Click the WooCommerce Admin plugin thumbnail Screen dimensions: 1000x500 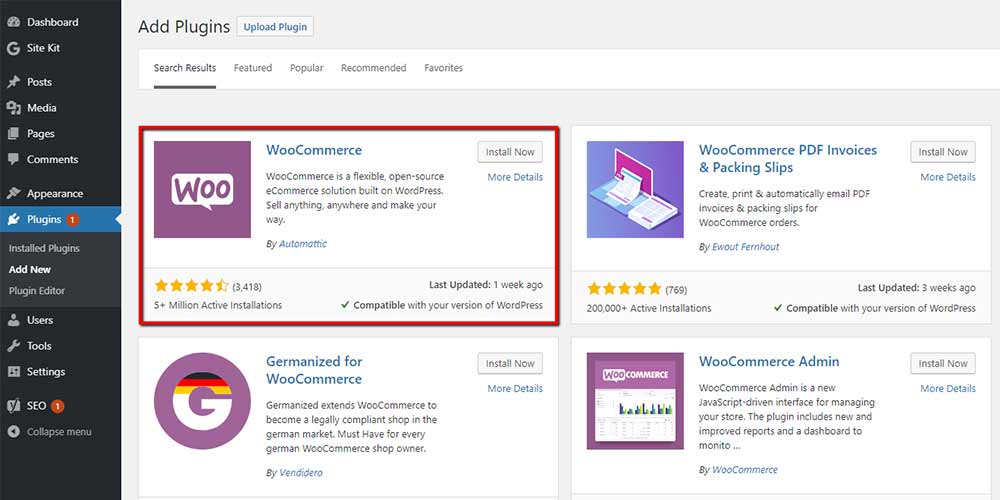pyautogui.click(x=635, y=401)
